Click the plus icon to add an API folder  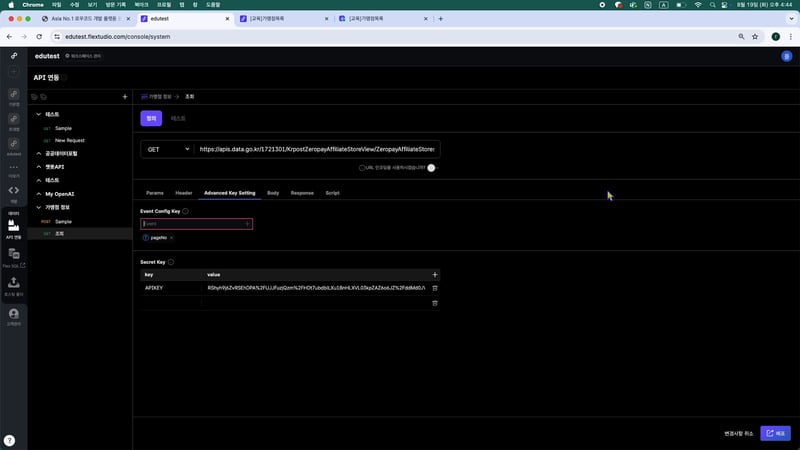pyautogui.click(x=124, y=97)
